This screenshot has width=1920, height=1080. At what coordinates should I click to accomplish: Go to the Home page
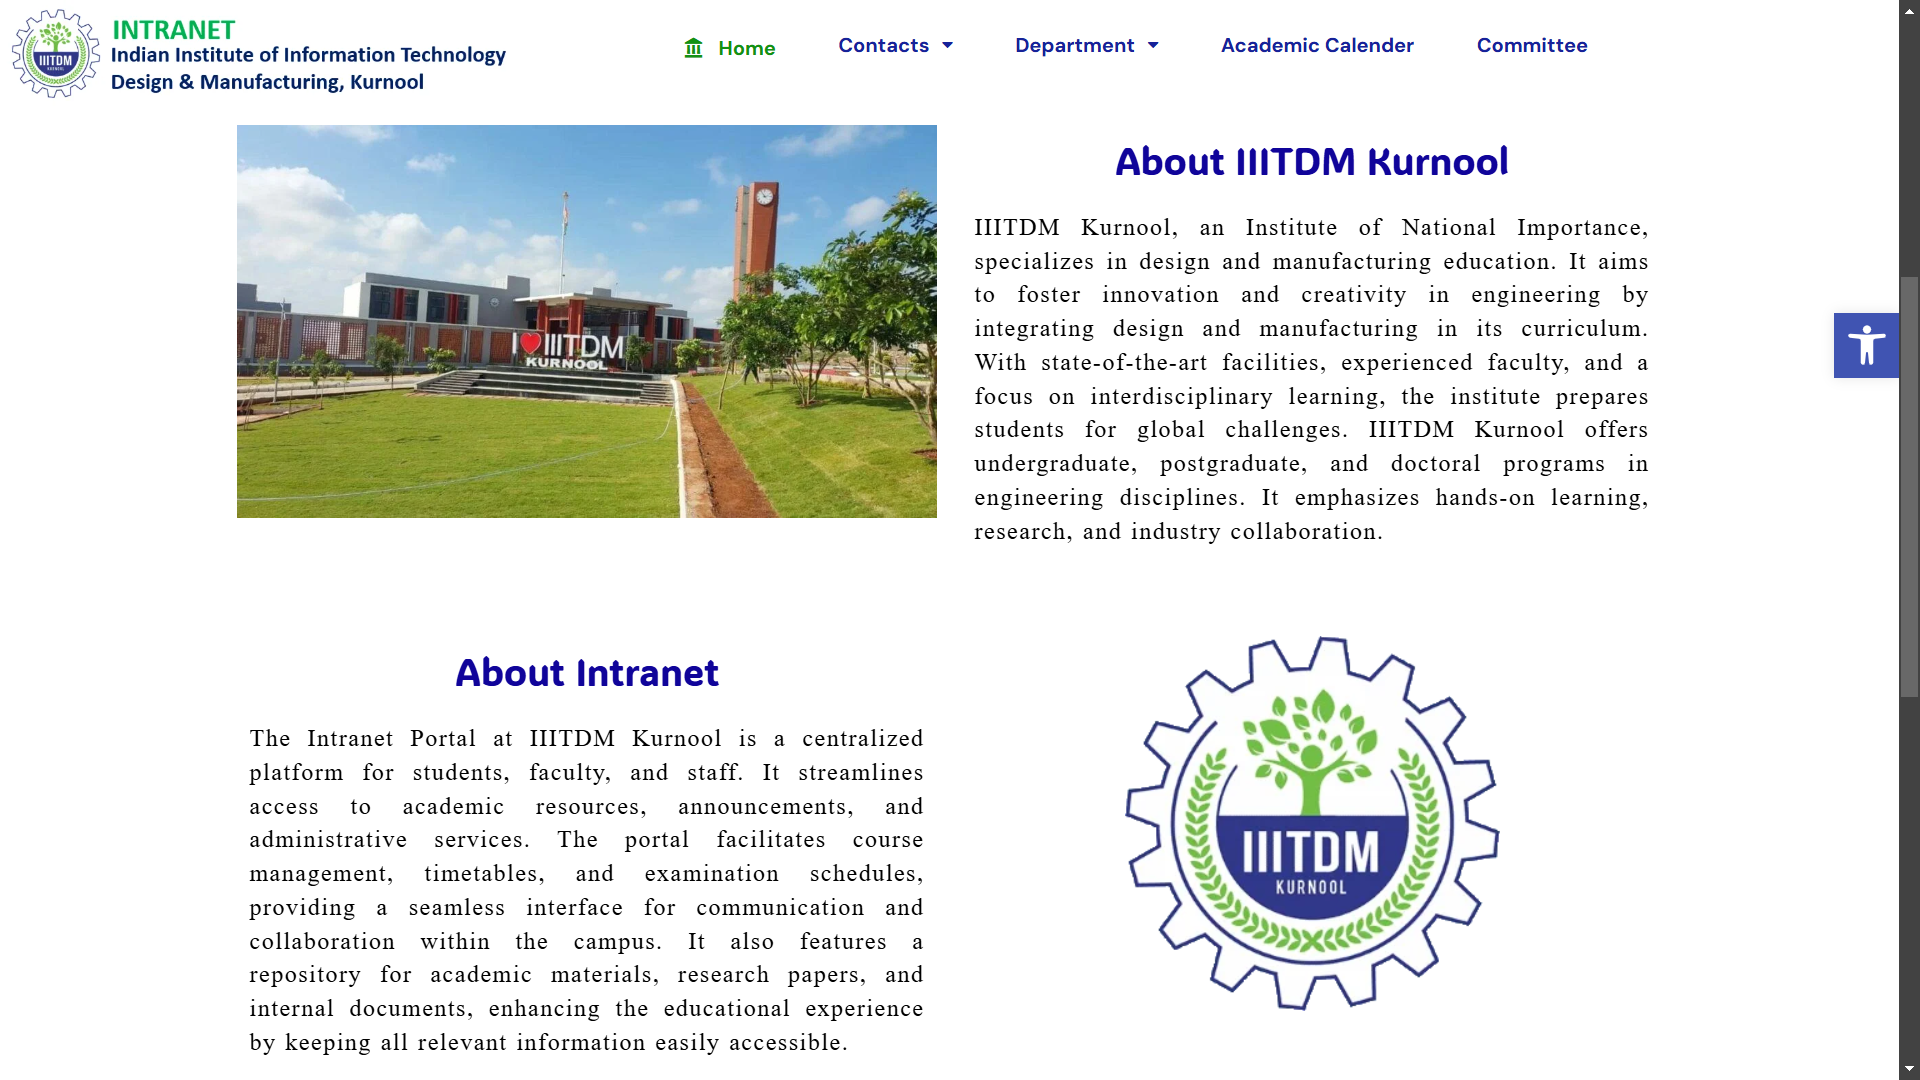pos(746,48)
